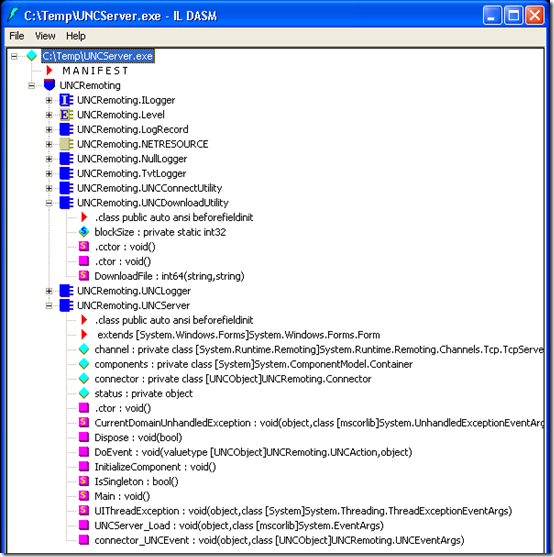Select 'status : private object' field
This screenshot has width=554, height=557.
143,394
